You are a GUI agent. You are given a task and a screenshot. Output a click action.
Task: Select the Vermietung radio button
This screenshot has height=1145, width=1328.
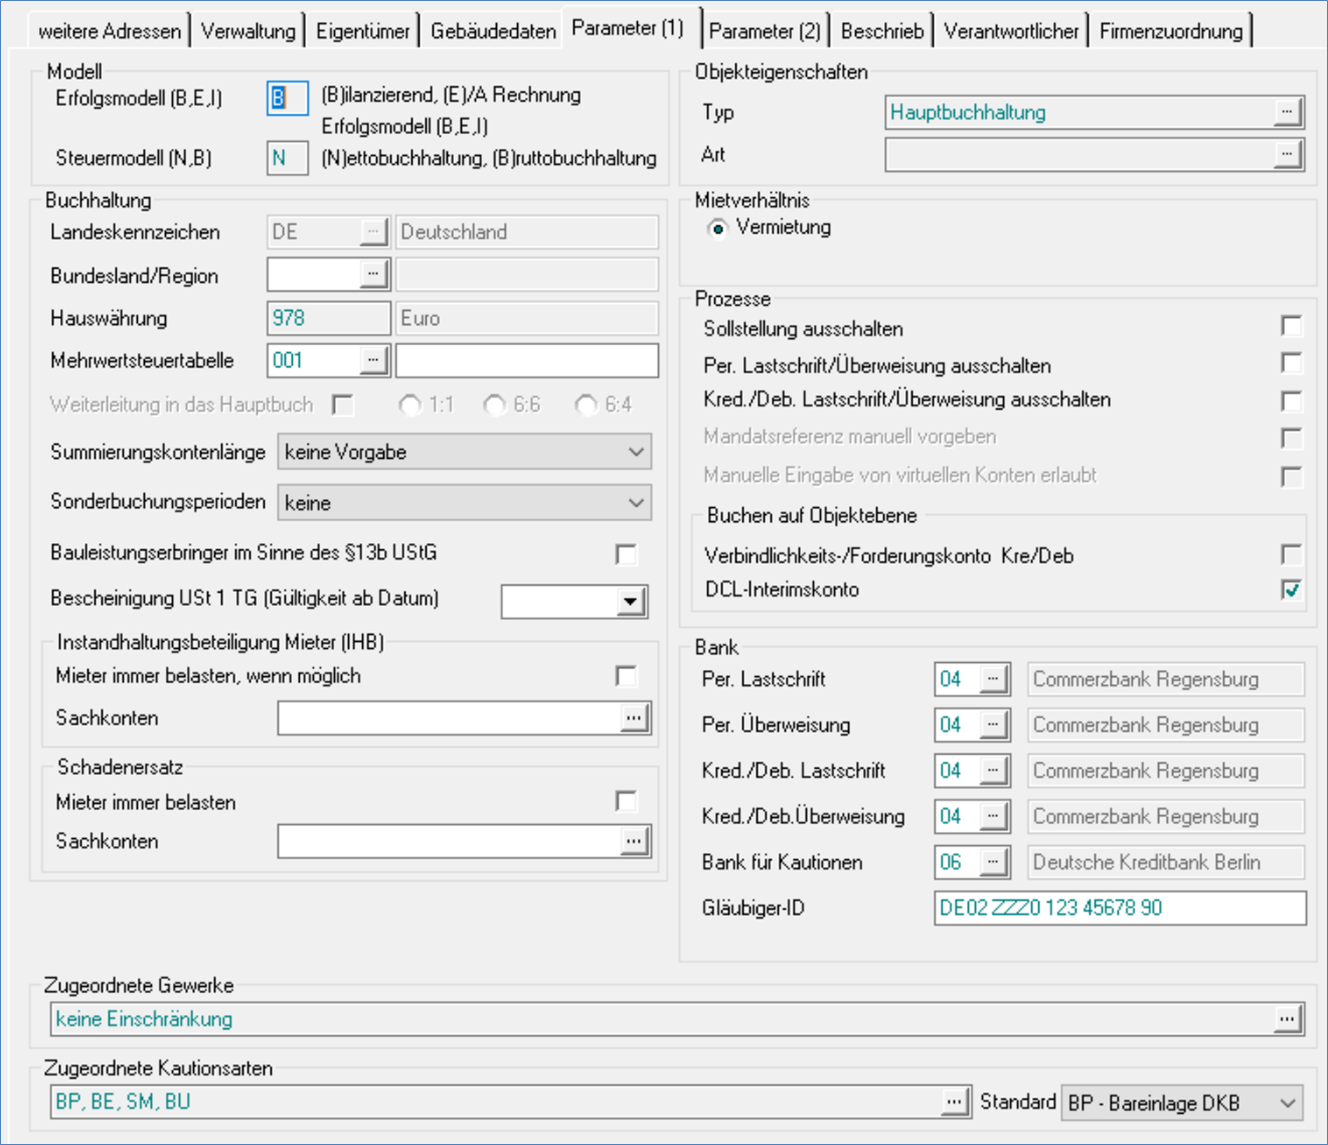pos(717,229)
